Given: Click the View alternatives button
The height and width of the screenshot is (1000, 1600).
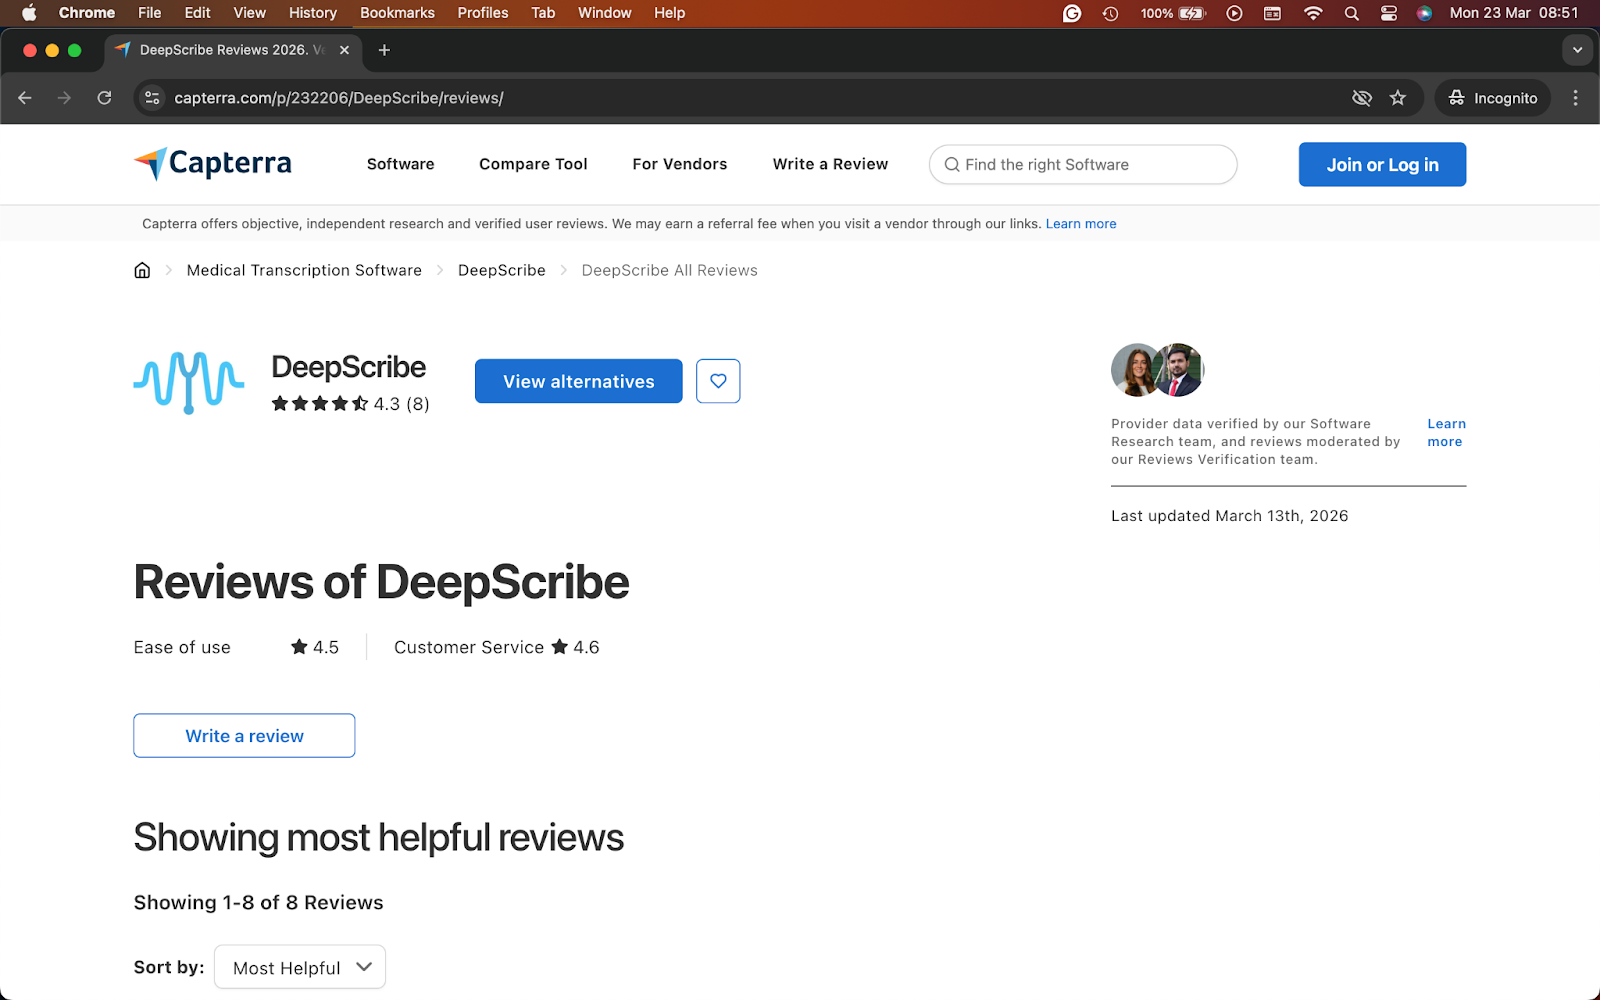Looking at the screenshot, I should click(579, 381).
